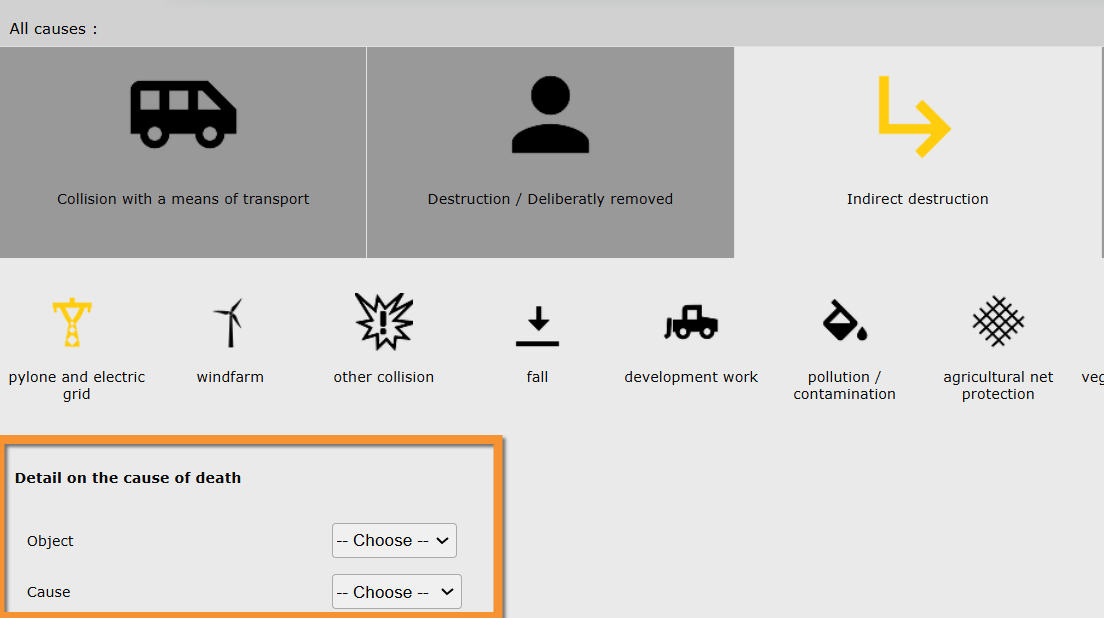Select "Destruction / Deliberatly removed" label
The width and height of the screenshot is (1104, 618).
[x=550, y=199]
